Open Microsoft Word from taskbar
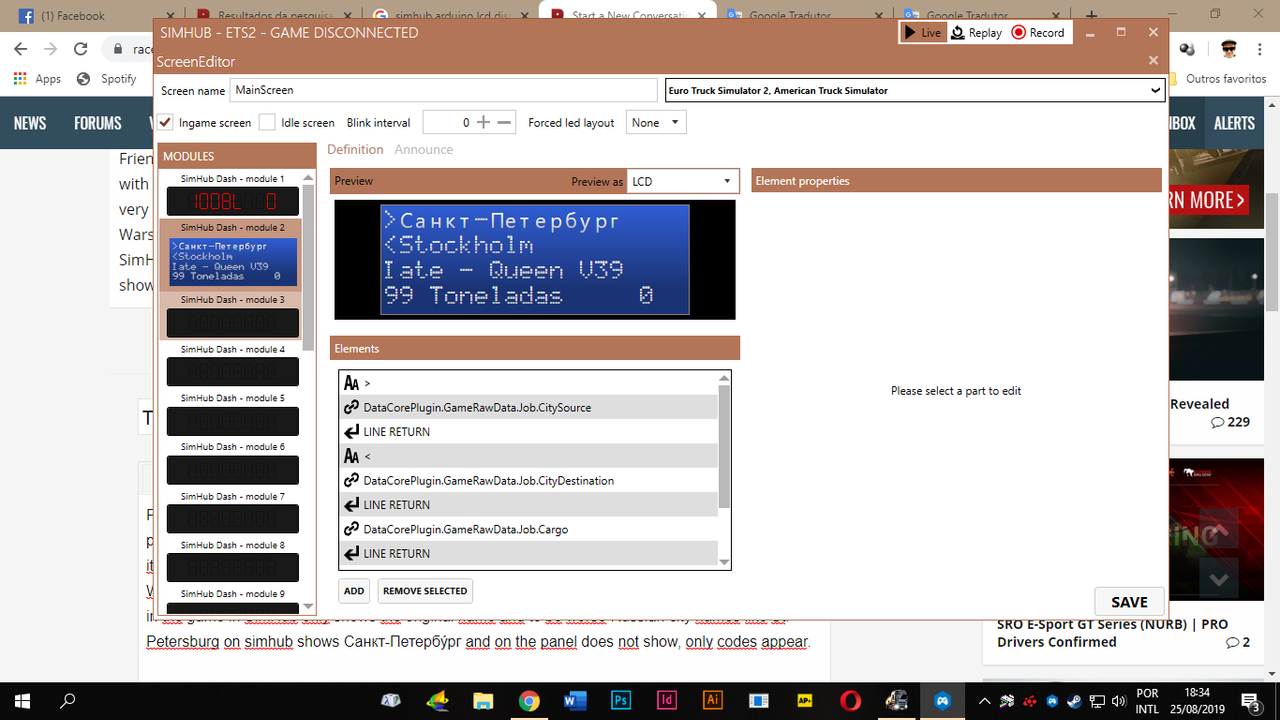The image size is (1280, 720). click(575, 700)
